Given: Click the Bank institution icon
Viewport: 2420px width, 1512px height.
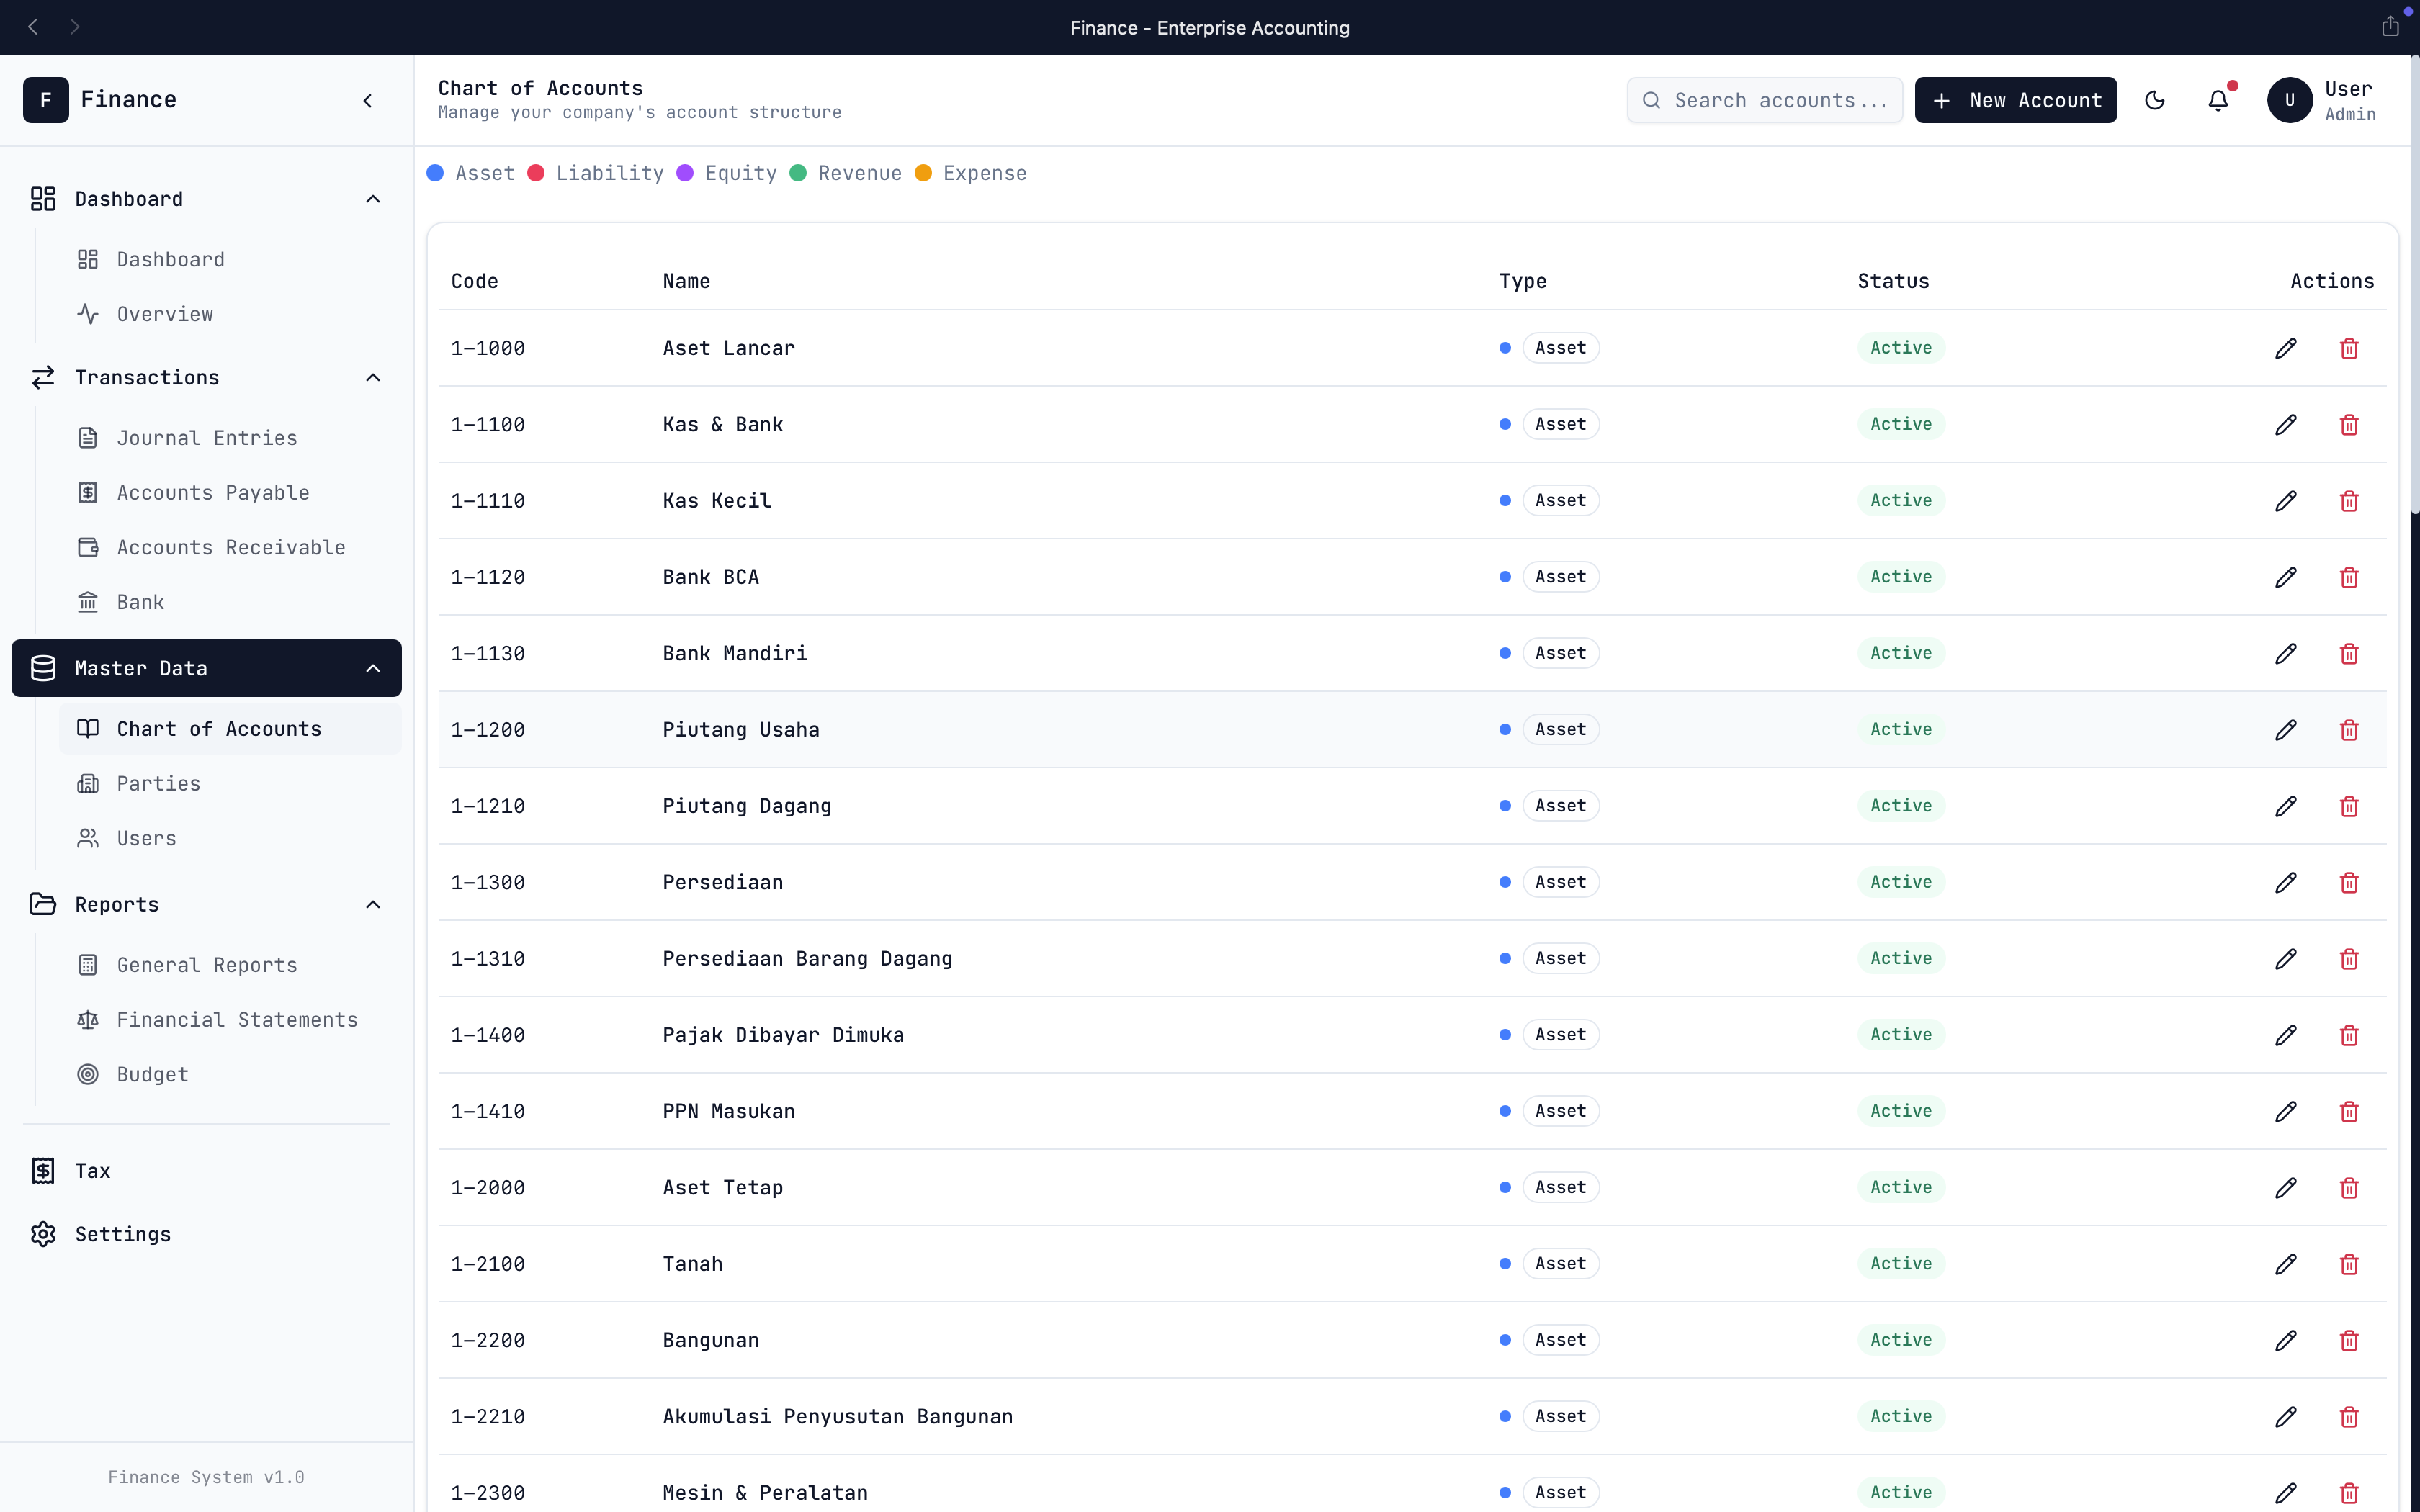Looking at the screenshot, I should (89, 601).
